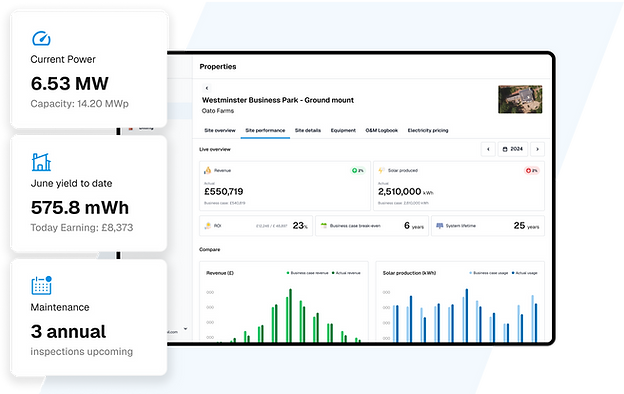Click the Actual usage legend dot
This screenshot has height=394, width=624.
[x=513, y=273]
